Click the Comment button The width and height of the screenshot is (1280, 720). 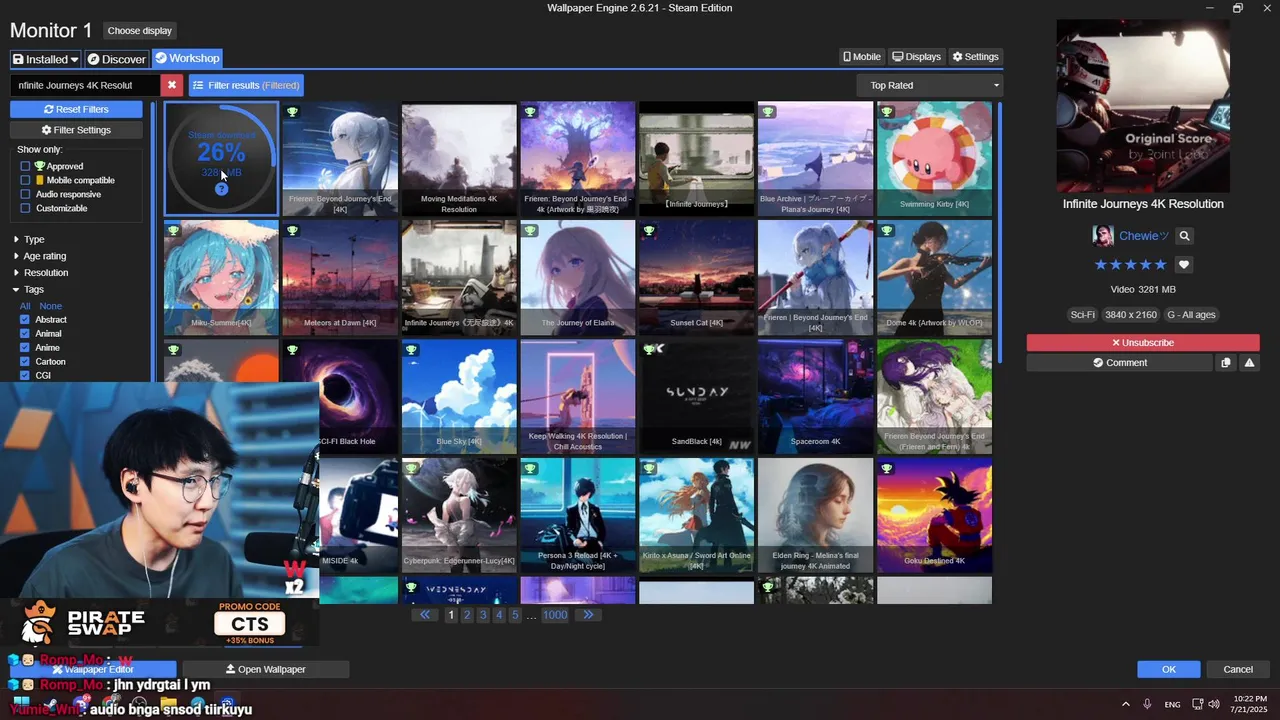pos(1120,363)
